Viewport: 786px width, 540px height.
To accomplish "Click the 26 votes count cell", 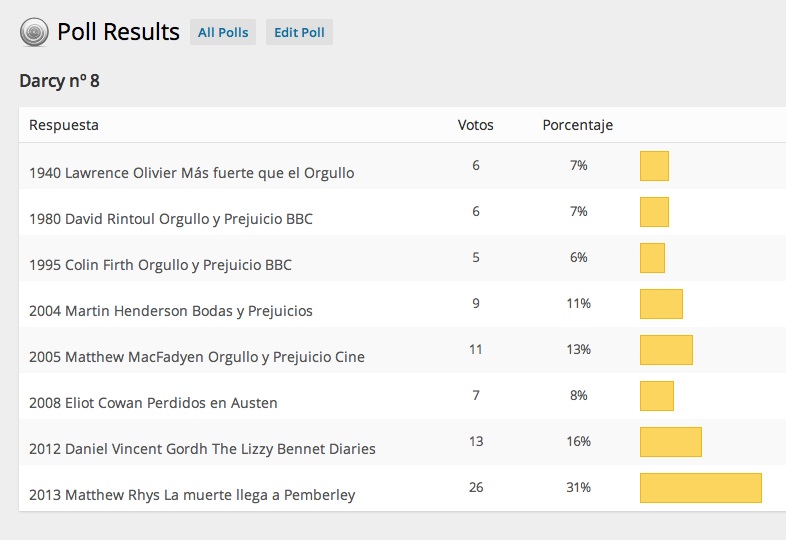I will (x=475, y=488).
